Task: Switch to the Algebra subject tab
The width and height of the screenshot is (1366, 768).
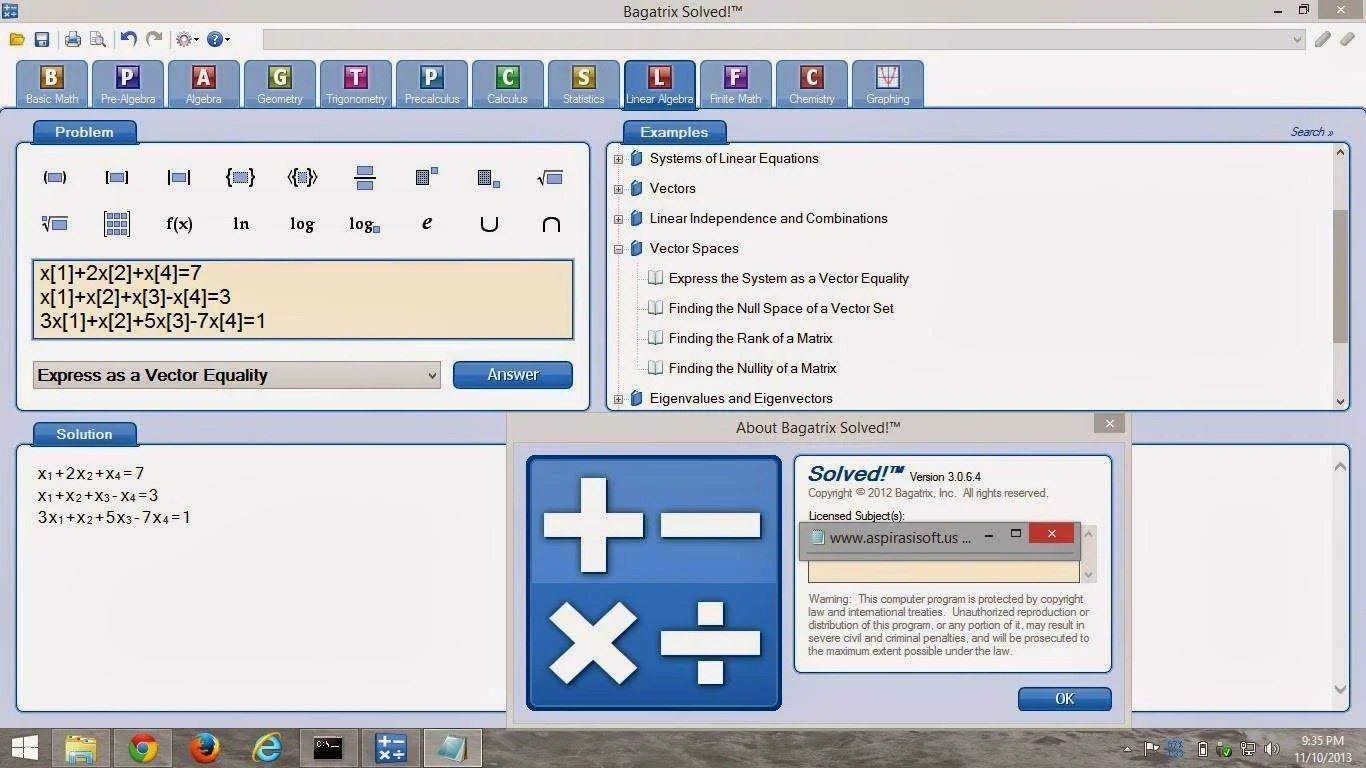Action: (x=204, y=83)
